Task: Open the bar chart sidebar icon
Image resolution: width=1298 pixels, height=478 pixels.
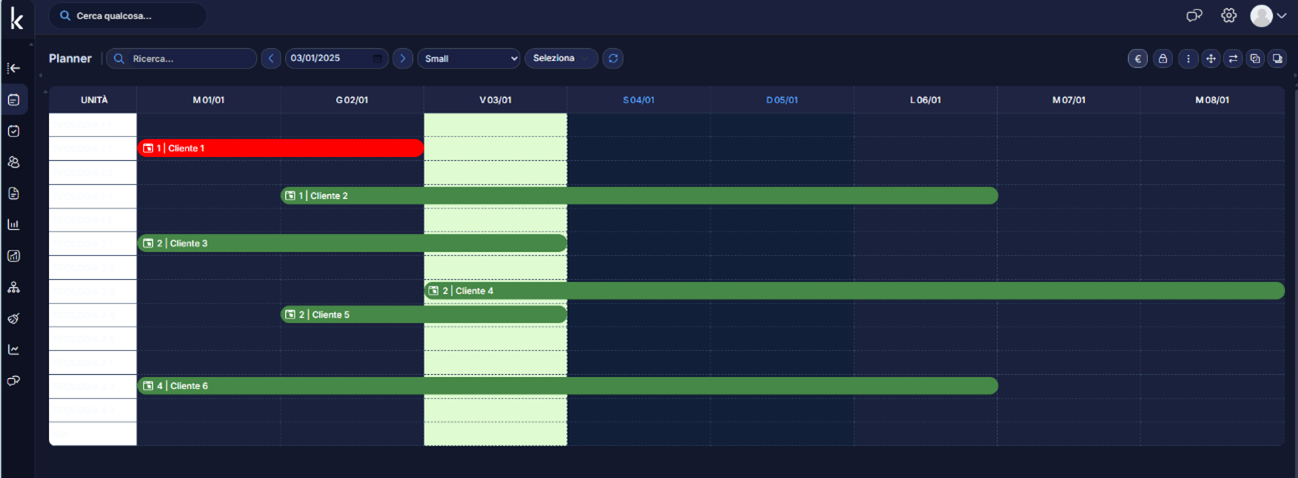Action: point(14,224)
